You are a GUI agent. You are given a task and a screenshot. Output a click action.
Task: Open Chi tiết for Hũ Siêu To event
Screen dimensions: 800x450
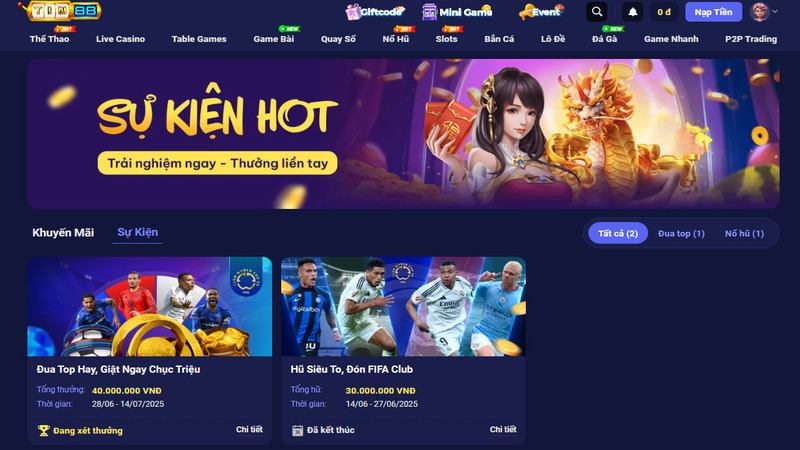tap(503, 430)
